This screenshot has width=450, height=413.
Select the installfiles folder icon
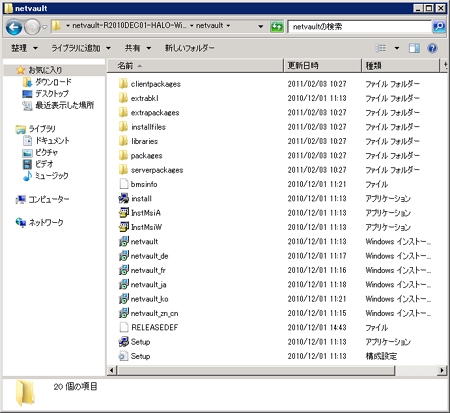tap(123, 127)
